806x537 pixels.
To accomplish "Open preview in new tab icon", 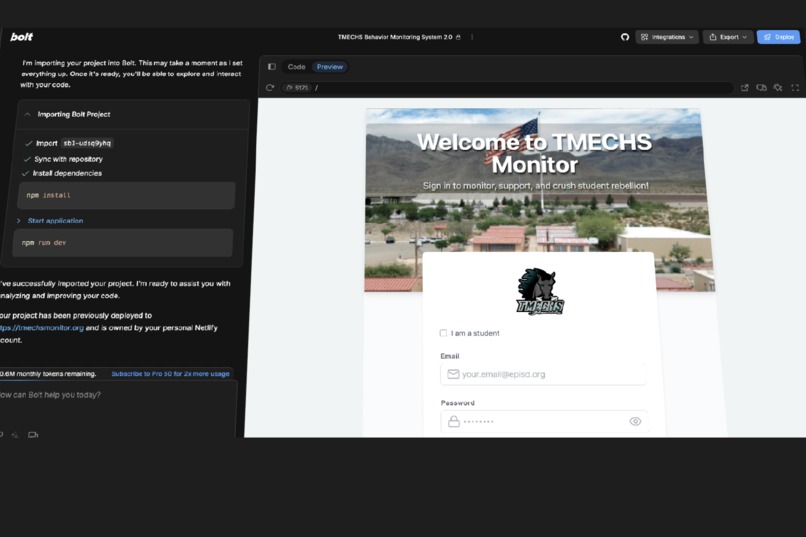I will click(x=744, y=88).
